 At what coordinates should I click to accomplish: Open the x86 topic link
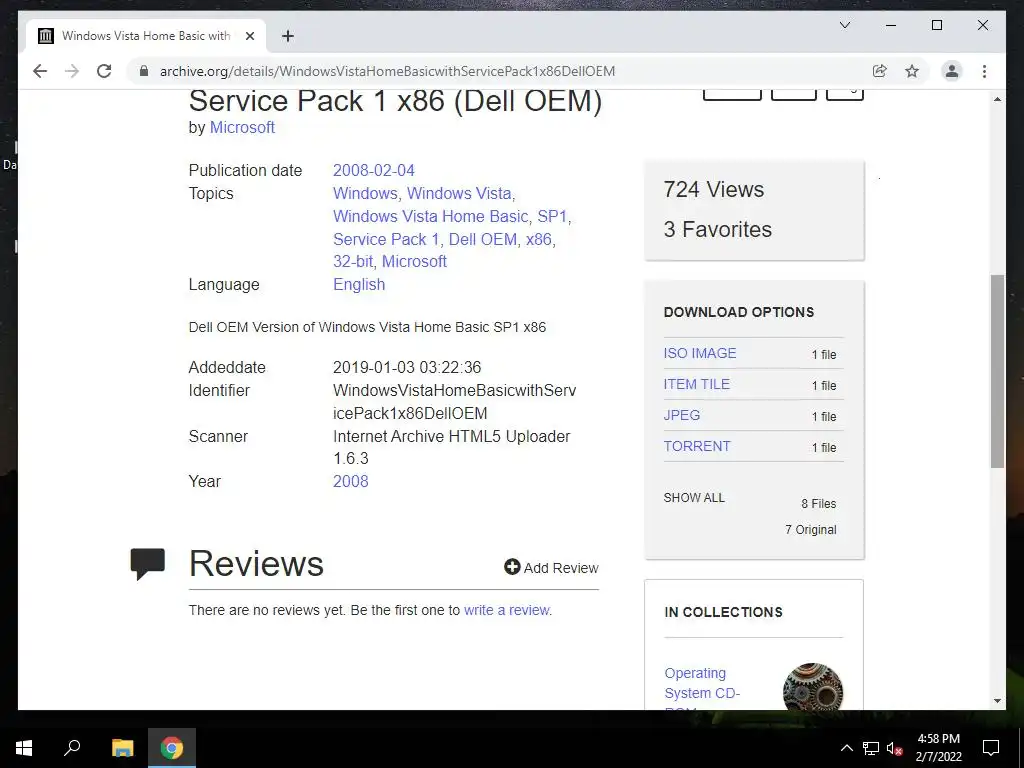tap(539, 239)
